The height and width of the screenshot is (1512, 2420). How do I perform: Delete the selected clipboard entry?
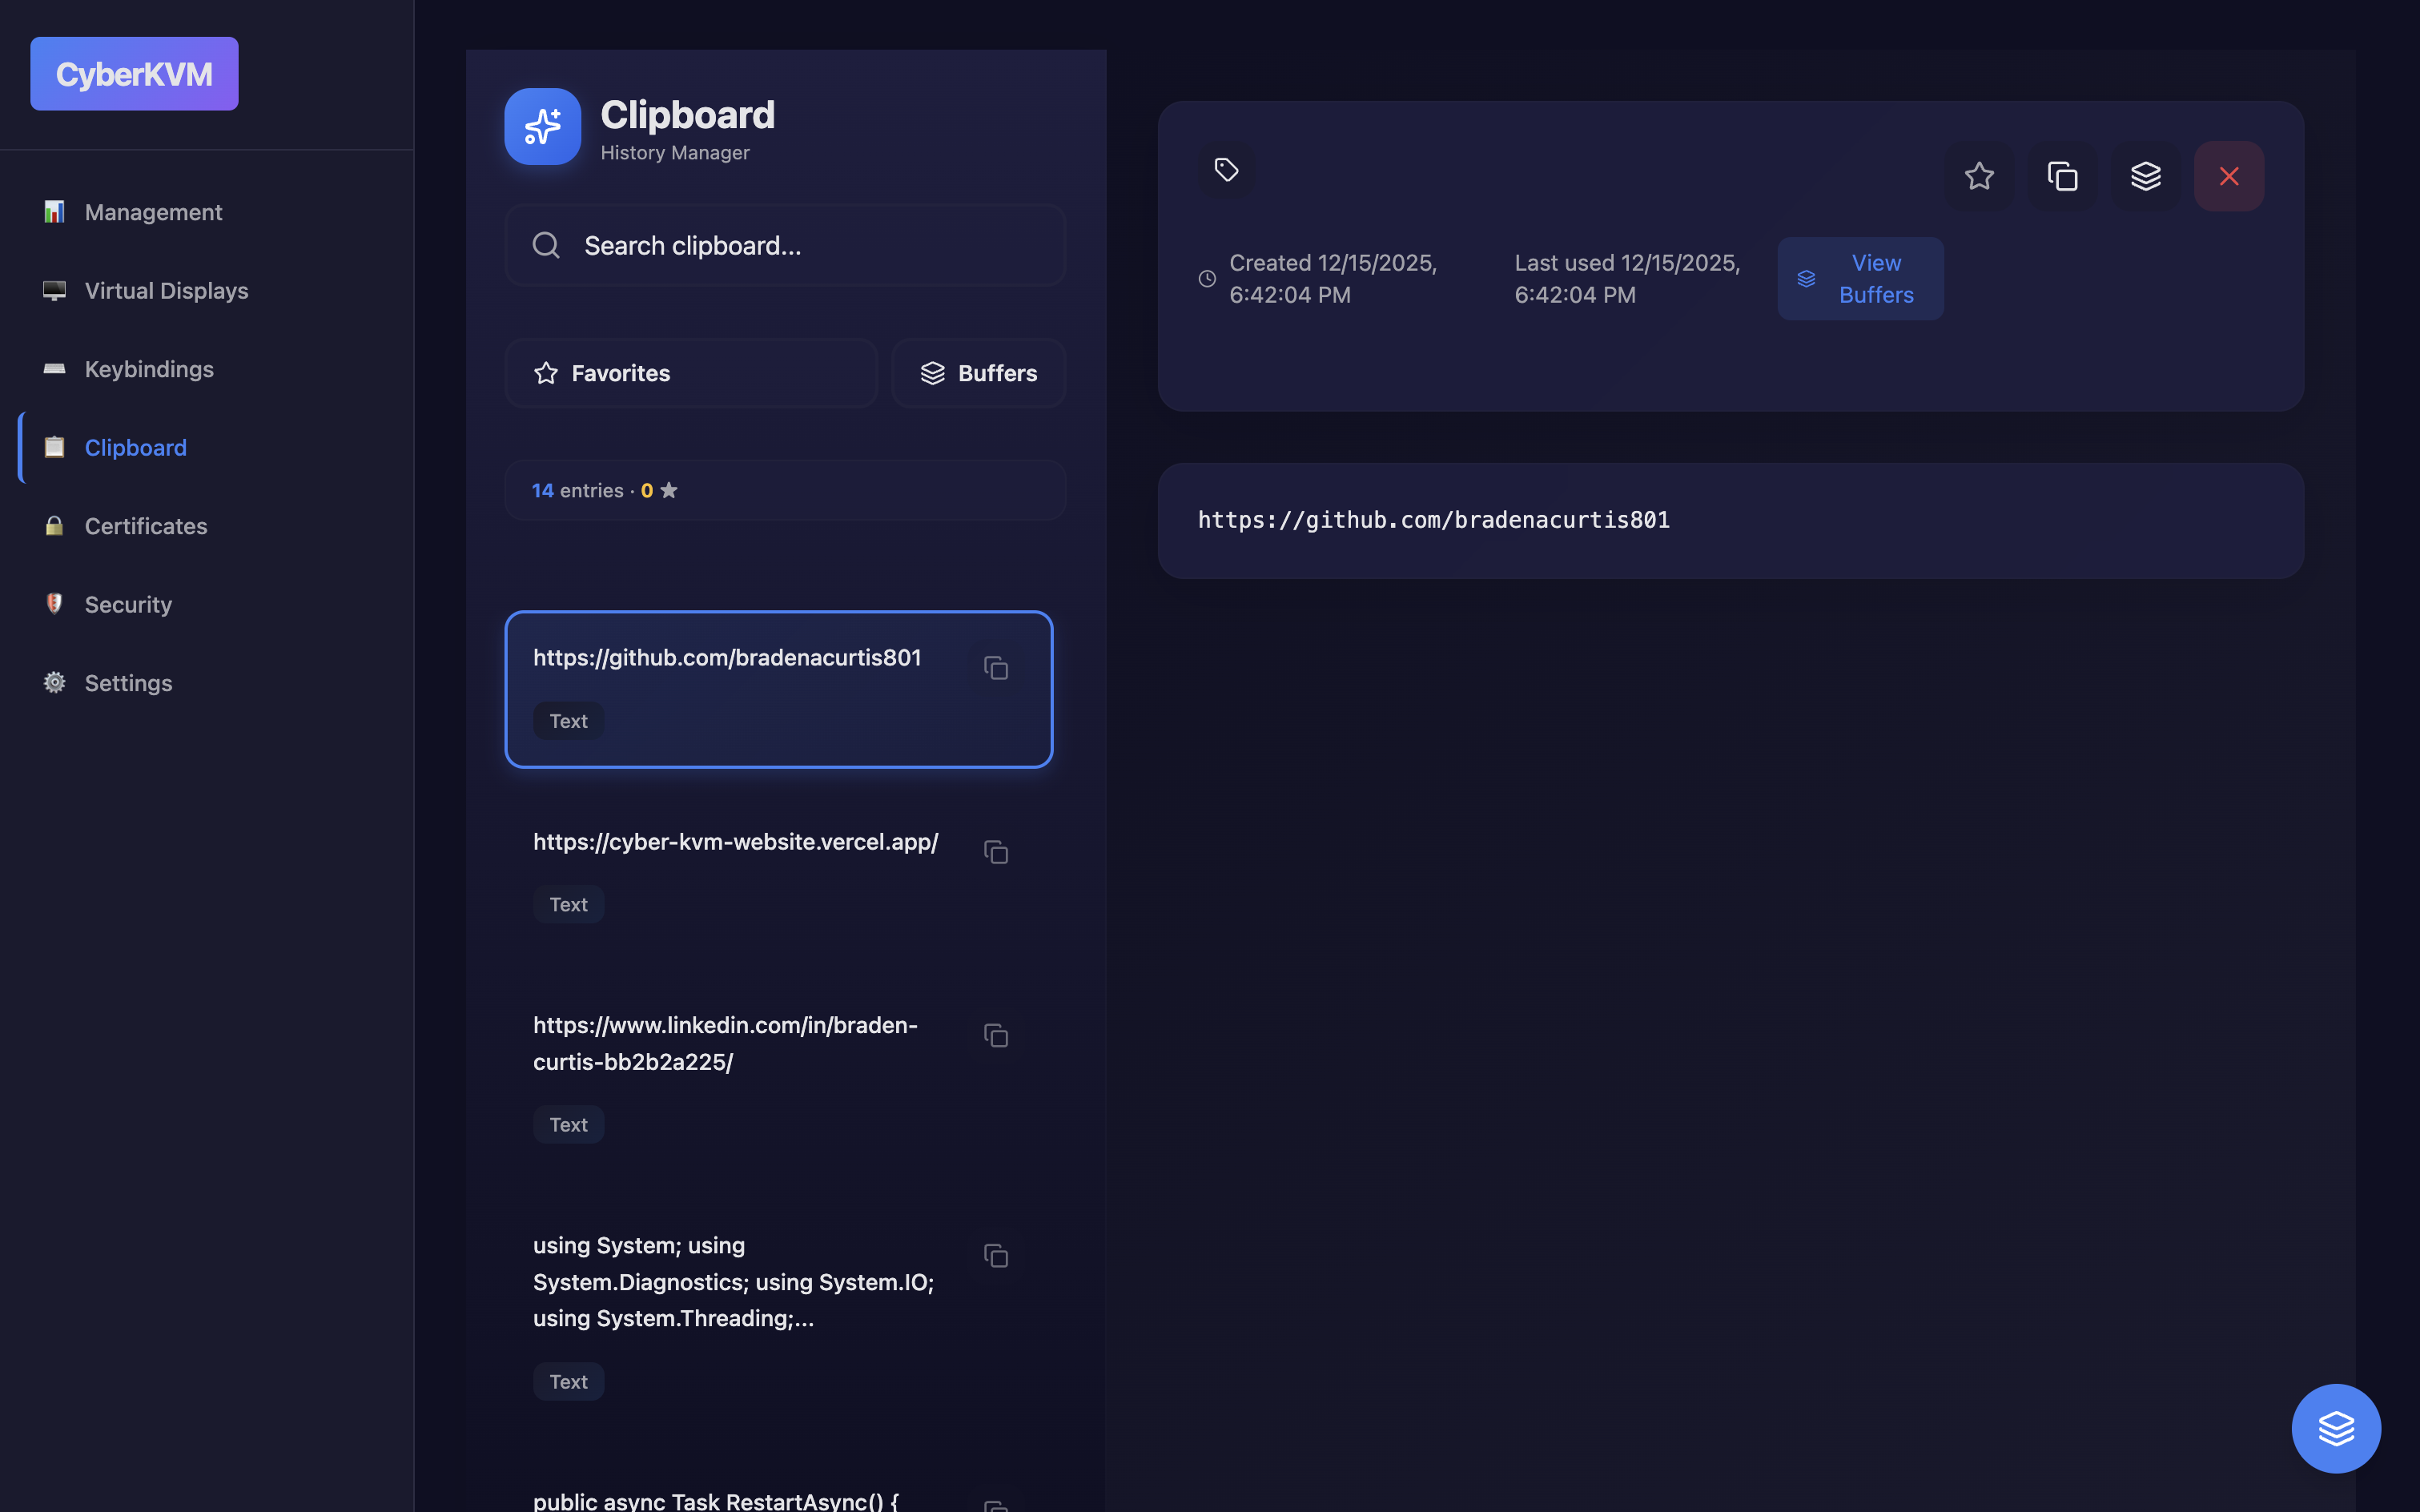(2229, 176)
